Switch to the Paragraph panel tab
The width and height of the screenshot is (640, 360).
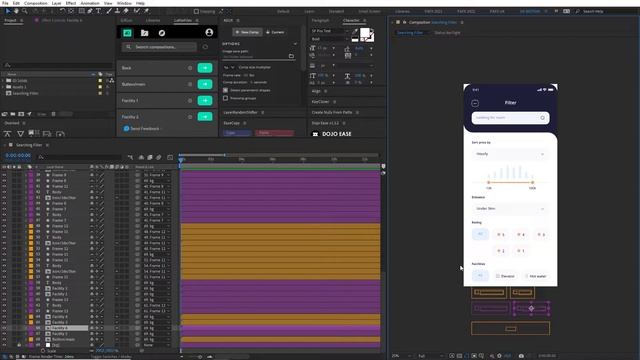click(x=320, y=20)
